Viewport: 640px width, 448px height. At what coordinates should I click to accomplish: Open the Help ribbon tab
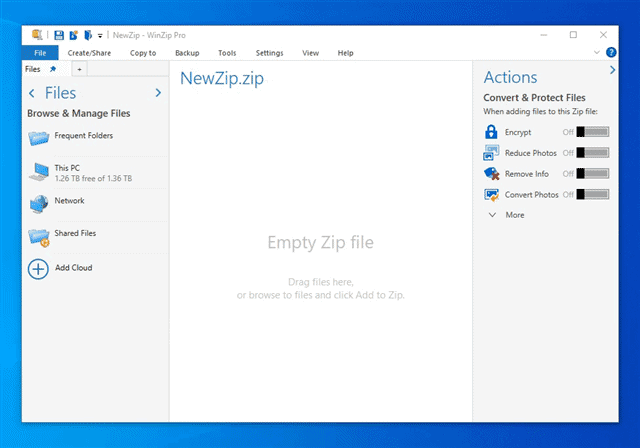coord(345,53)
